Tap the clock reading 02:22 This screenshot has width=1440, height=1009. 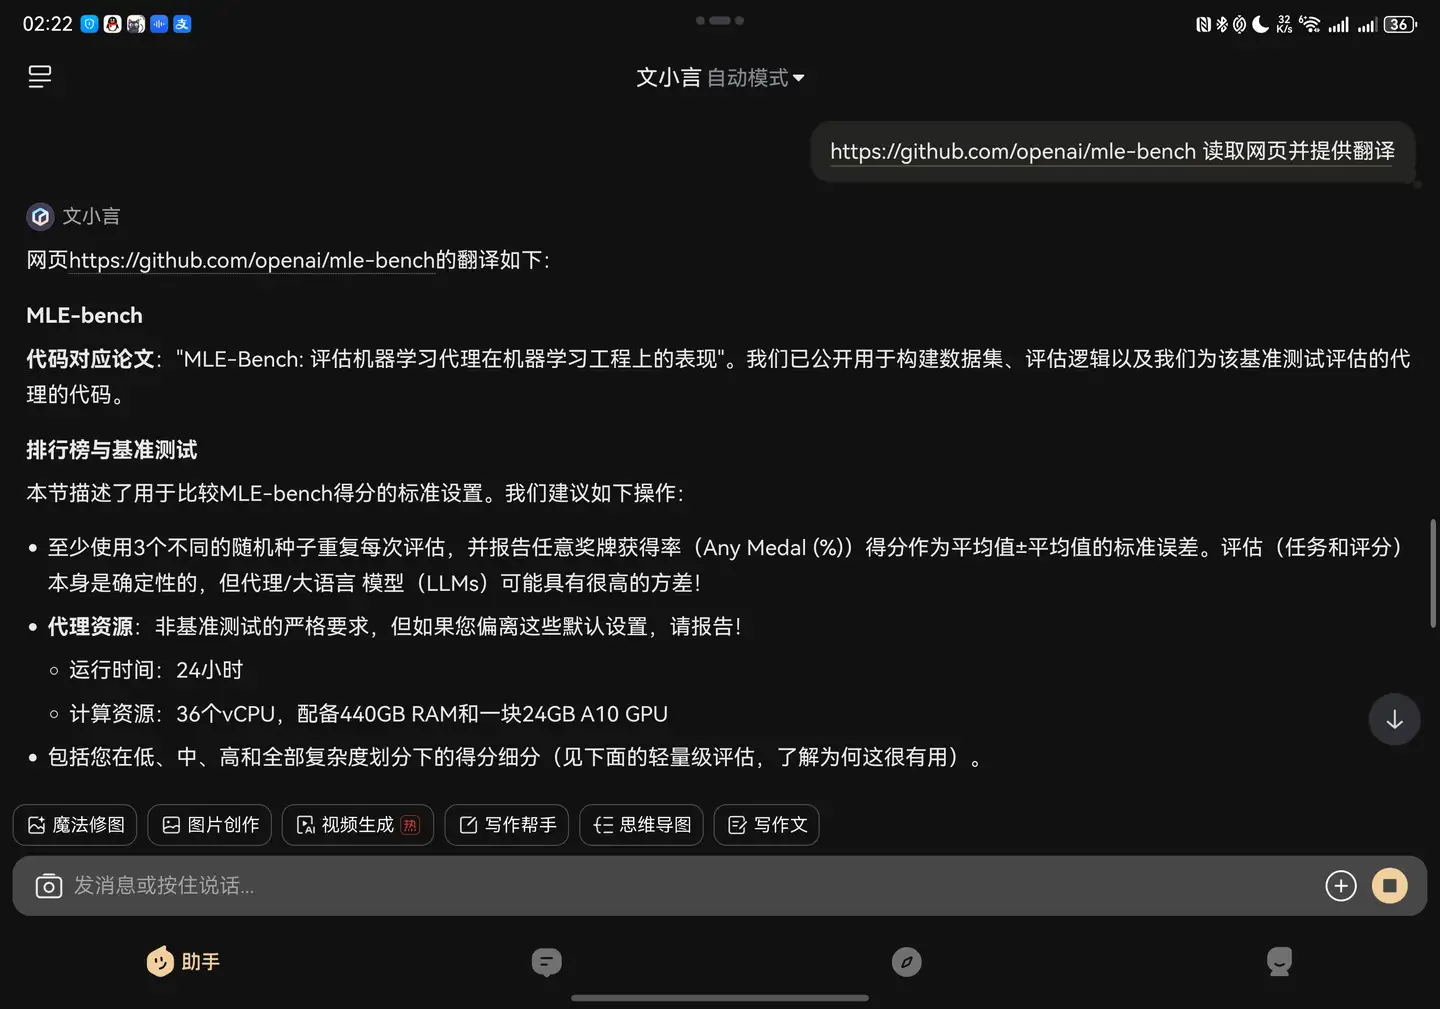[x=48, y=24]
